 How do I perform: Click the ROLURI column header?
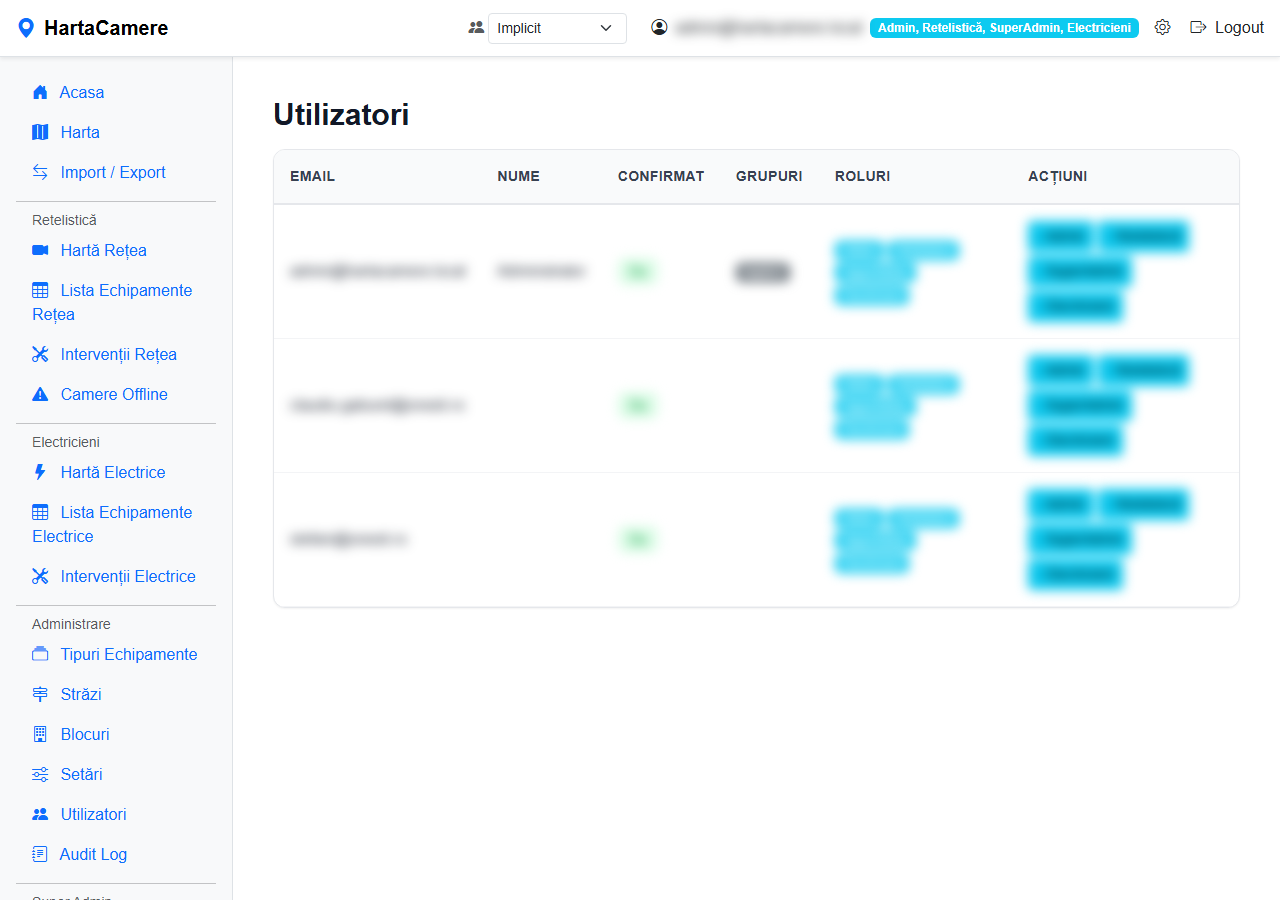[862, 176]
